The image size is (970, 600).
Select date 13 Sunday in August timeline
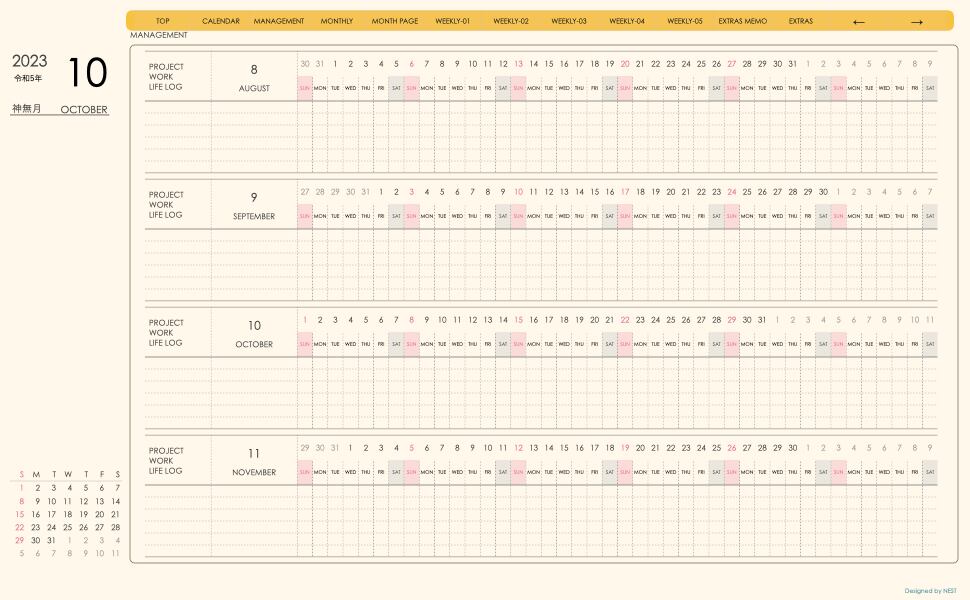518,64
